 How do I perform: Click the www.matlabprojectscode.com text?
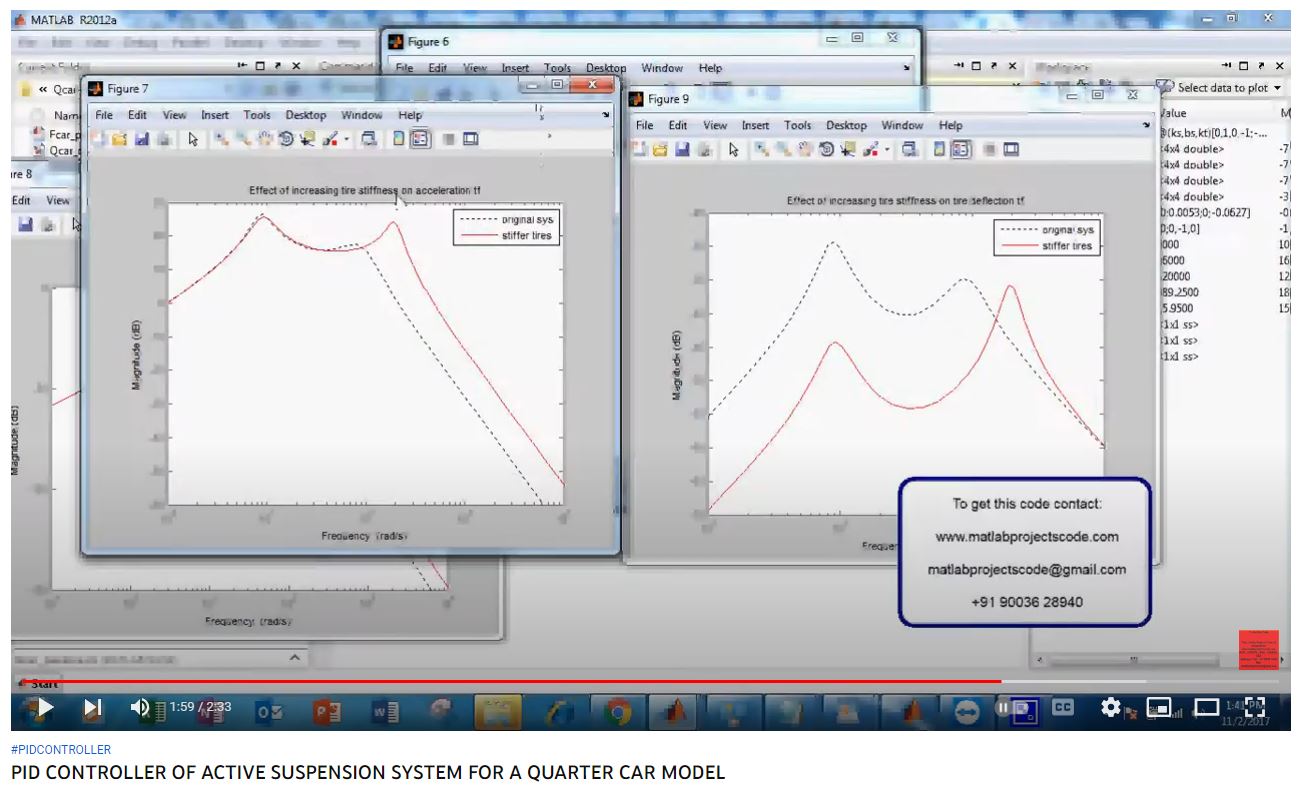(x=1027, y=536)
